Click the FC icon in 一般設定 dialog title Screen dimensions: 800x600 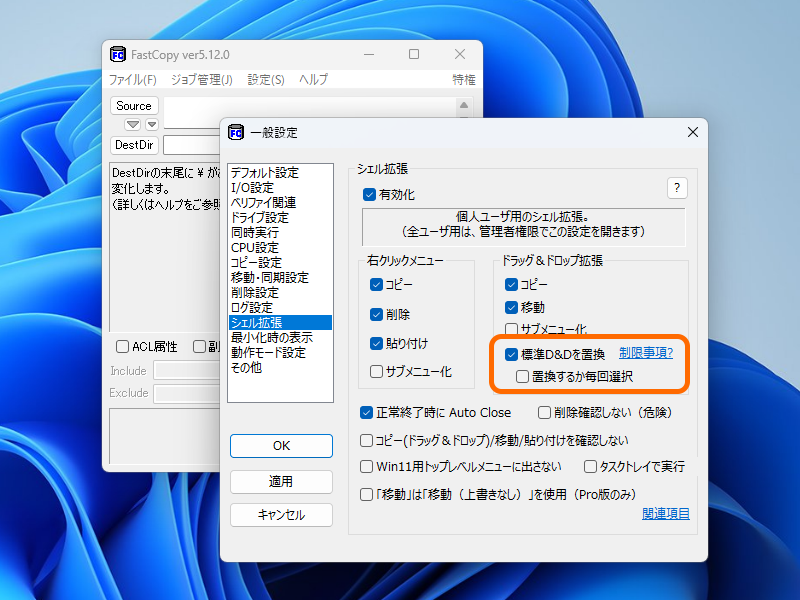pyautogui.click(x=236, y=132)
